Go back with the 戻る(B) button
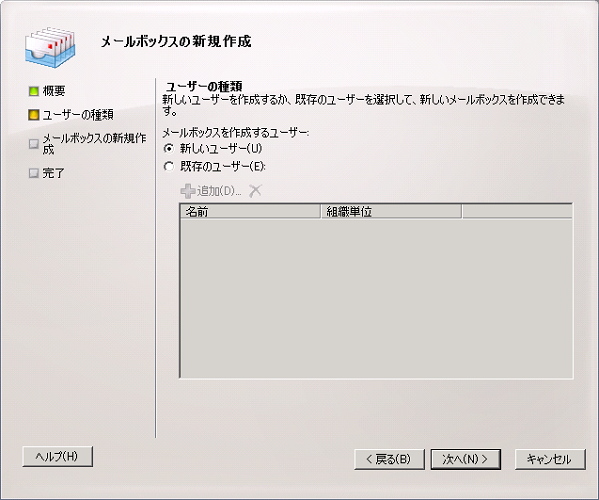This screenshot has width=599, height=500. 389,459
